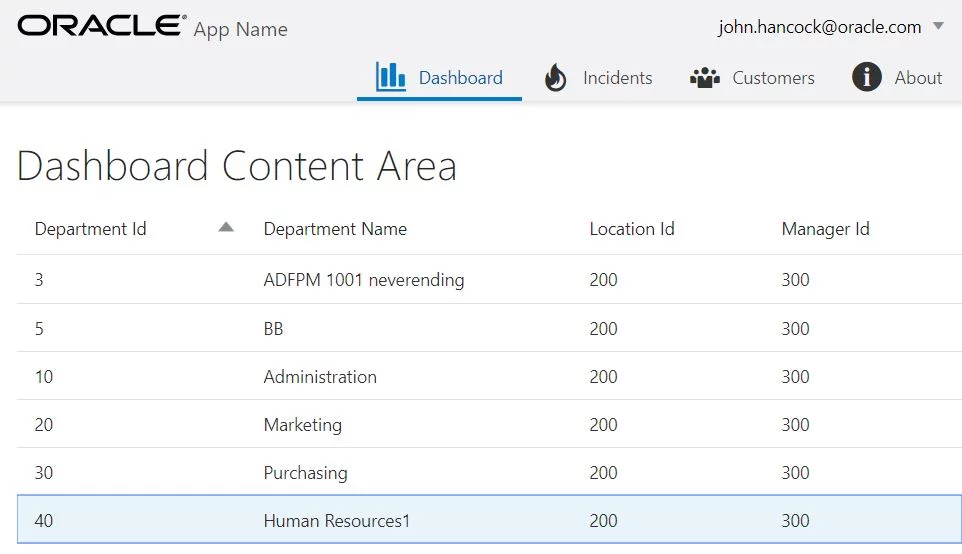
Task: Select the Marketing department cell
Action: tap(302, 425)
